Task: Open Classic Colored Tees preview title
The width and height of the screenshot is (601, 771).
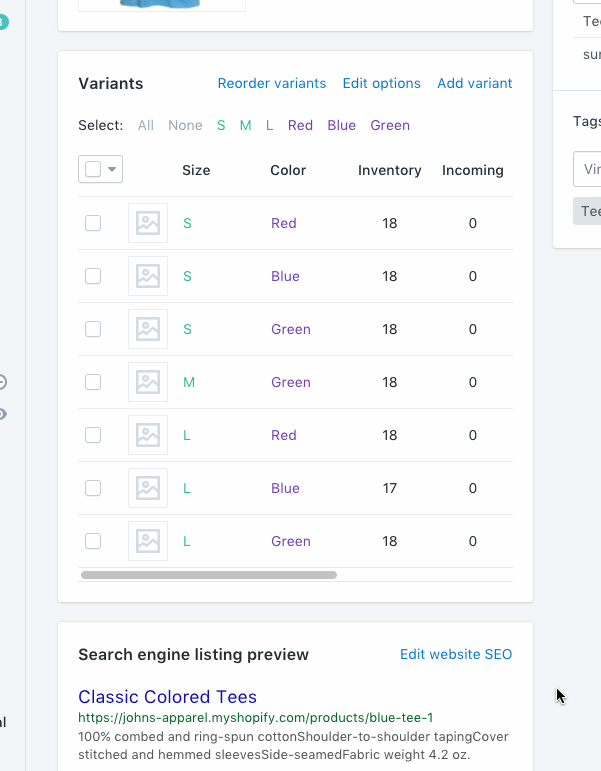Action: 167,697
